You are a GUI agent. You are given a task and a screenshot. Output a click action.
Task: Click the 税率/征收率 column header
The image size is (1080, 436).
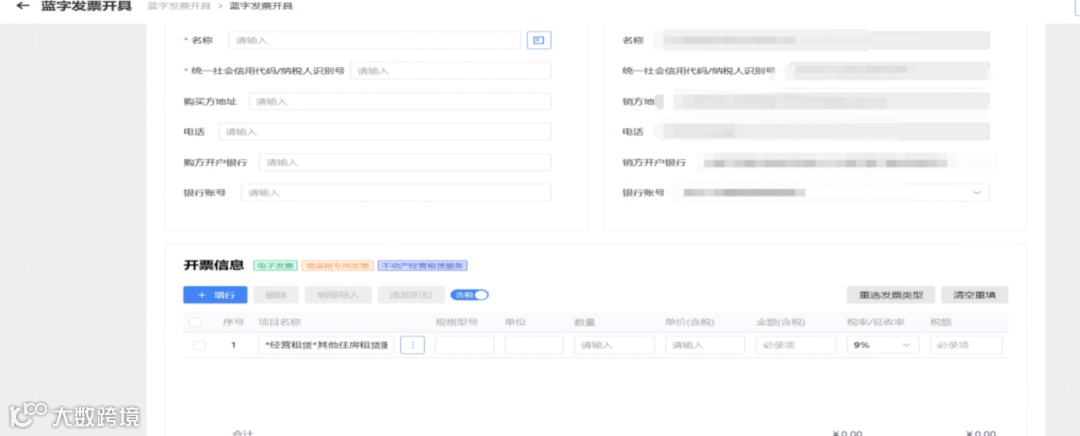[x=875, y=322]
